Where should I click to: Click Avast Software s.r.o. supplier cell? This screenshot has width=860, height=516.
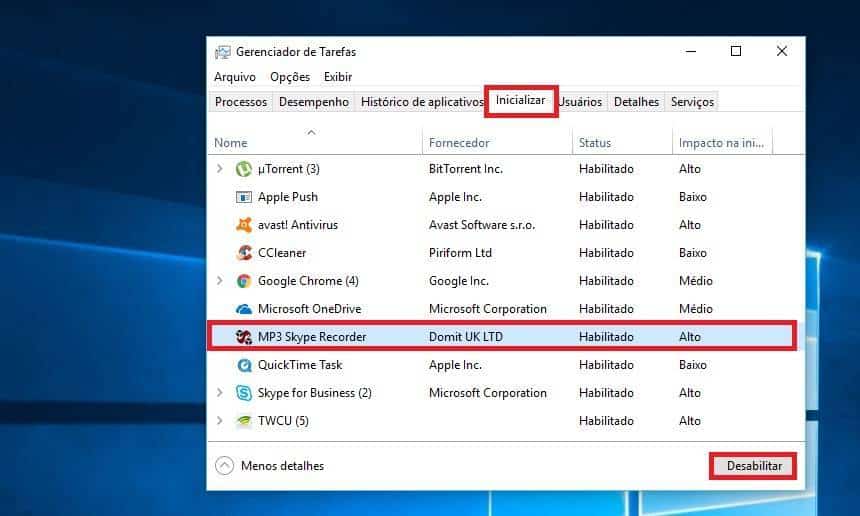tap(482, 225)
